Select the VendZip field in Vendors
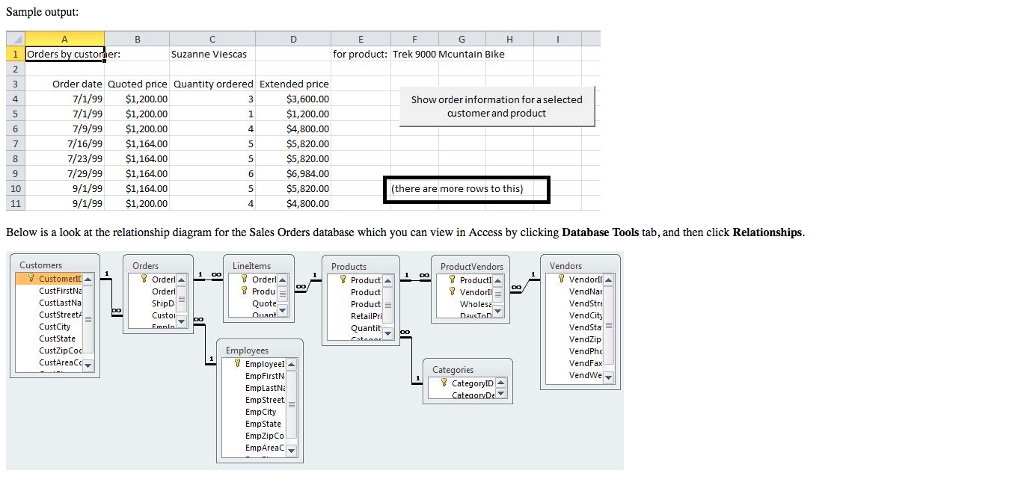This screenshot has height=482, width=1024. [584, 340]
